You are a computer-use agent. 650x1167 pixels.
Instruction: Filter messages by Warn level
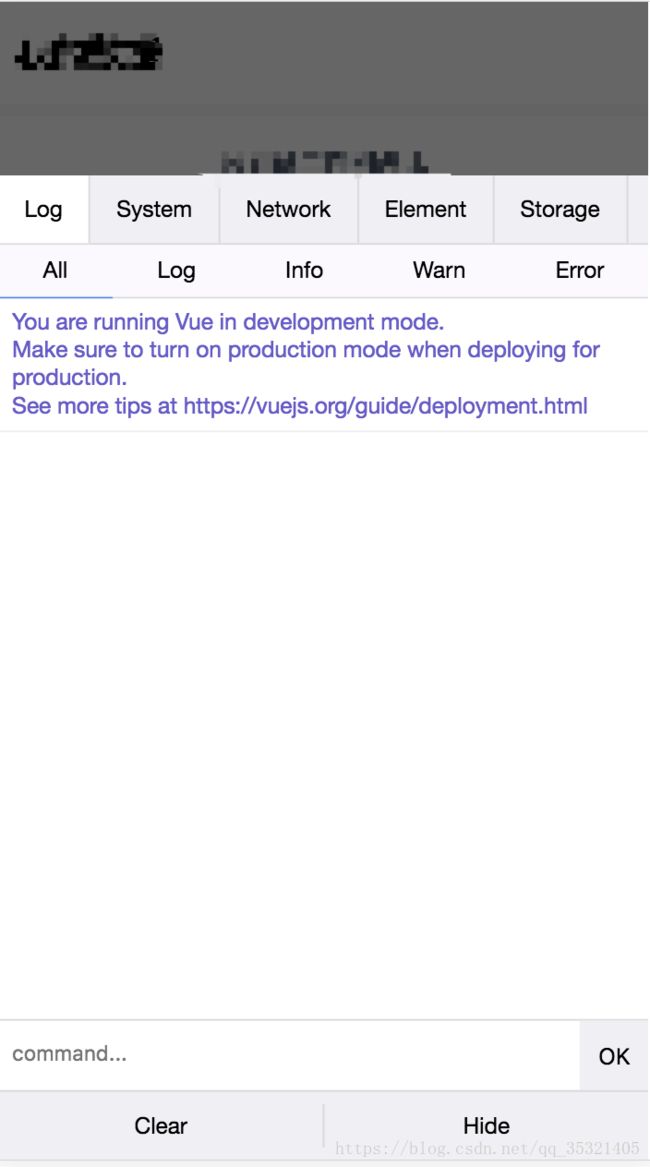[439, 270]
